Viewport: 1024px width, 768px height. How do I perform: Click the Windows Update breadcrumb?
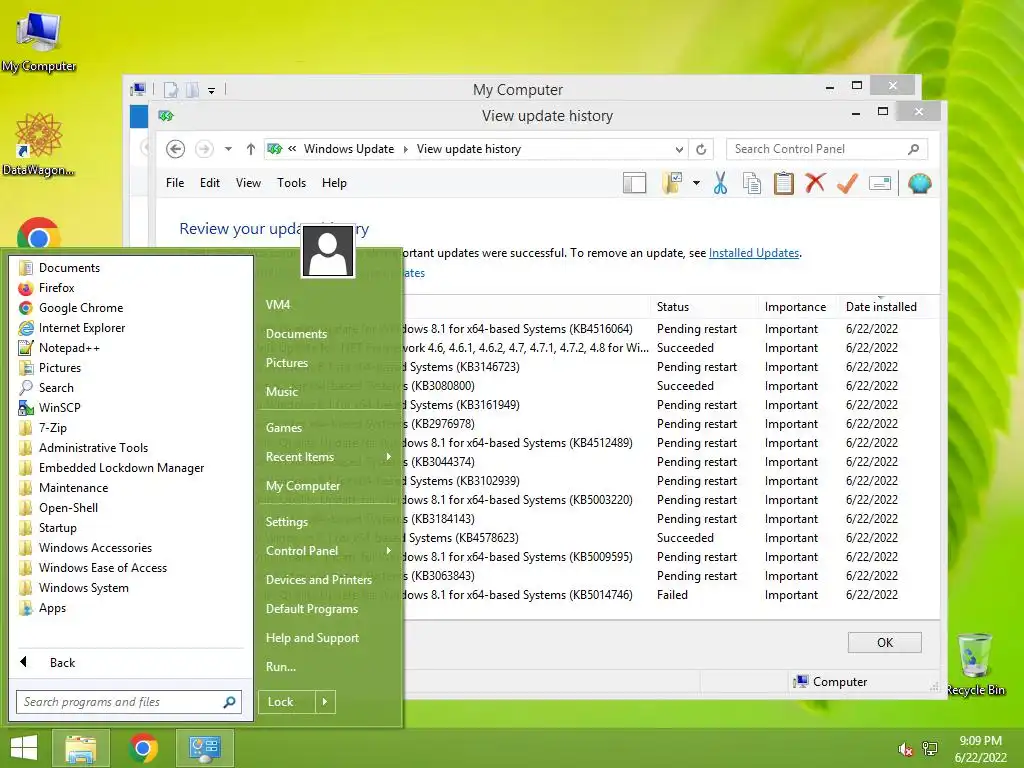(x=349, y=149)
